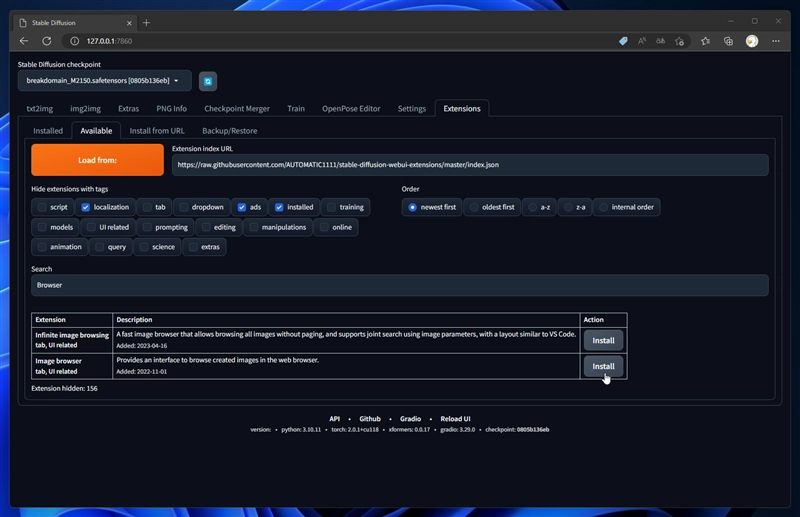Click the browser address bar URL
Screen dimensions: 800x517
pos(109,41)
